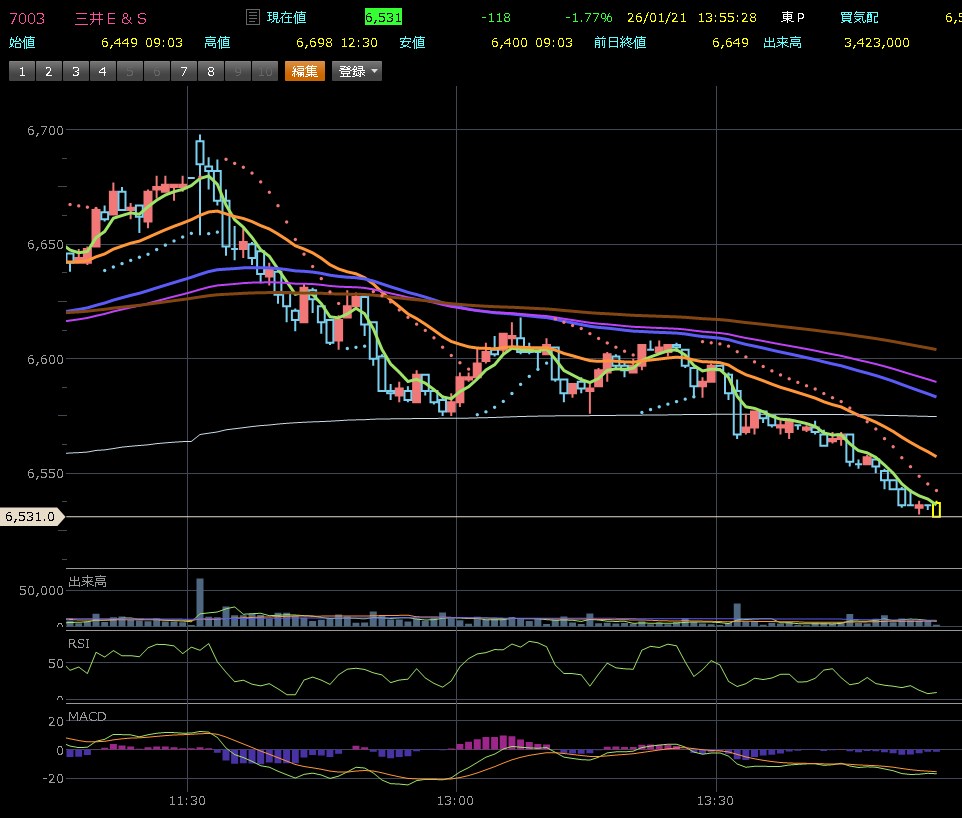This screenshot has height=818, width=962.
Task: Click the dimmed preset button 5
Action: tap(129, 71)
